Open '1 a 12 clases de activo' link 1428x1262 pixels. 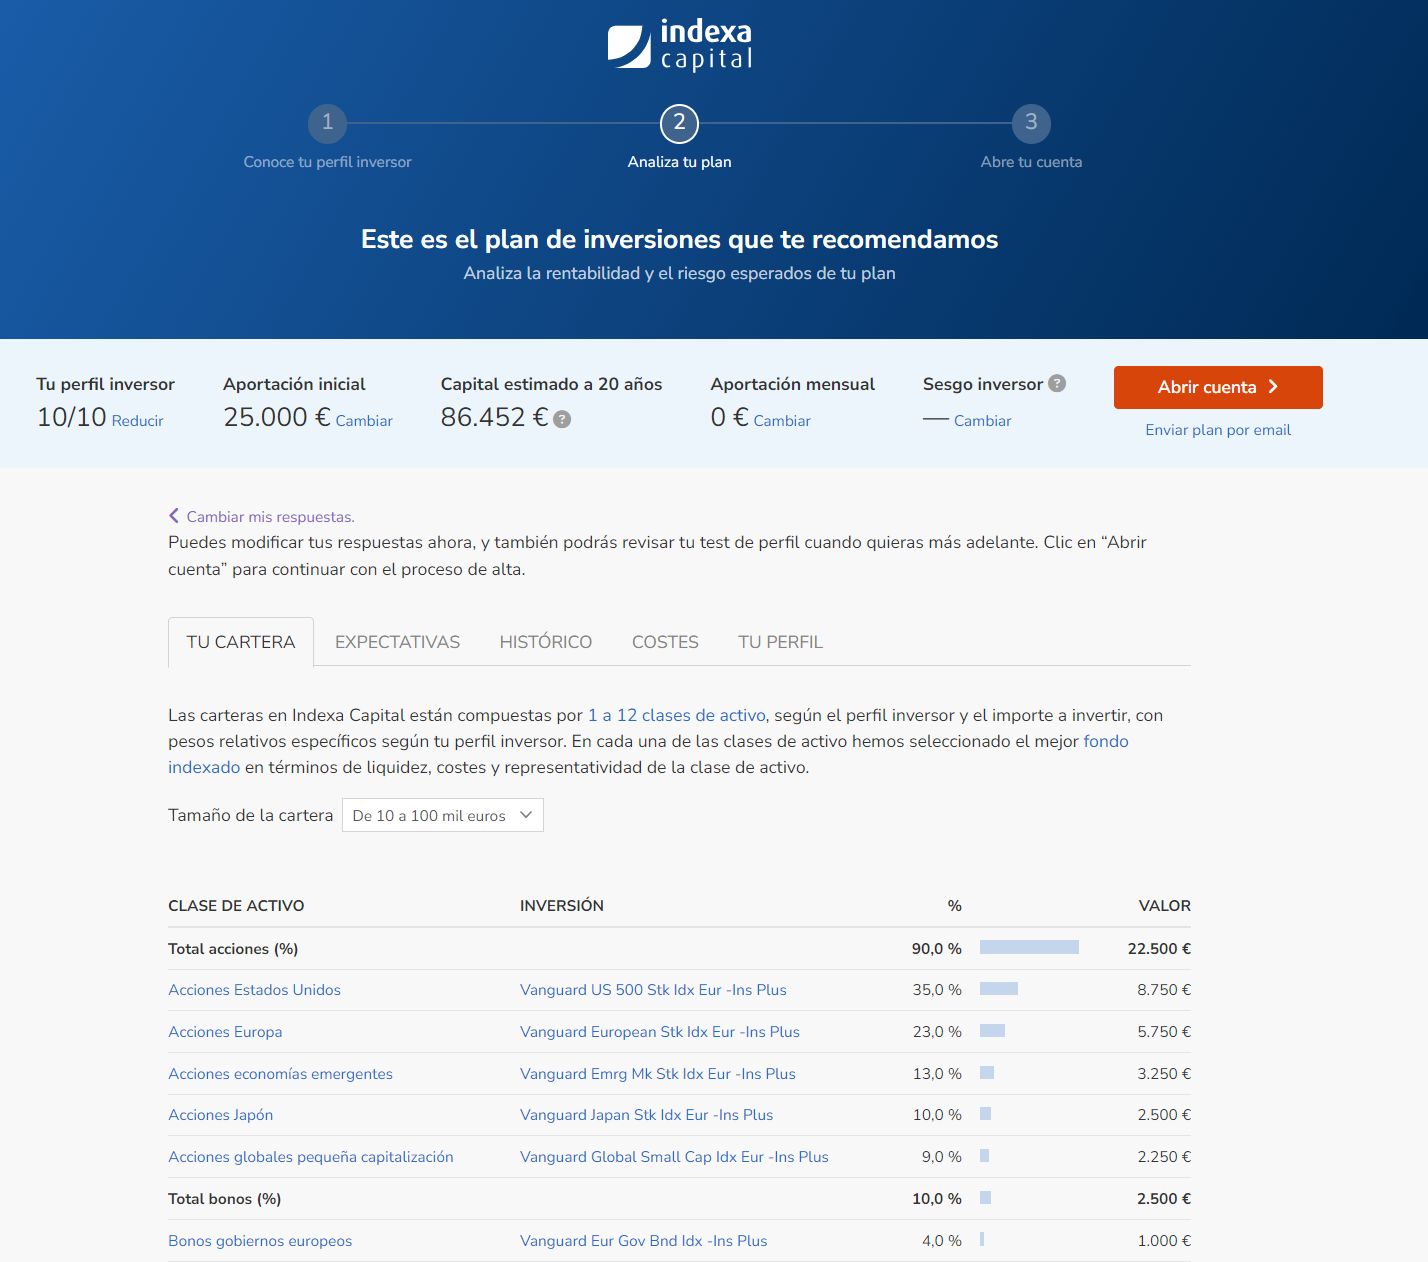[677, 715]
